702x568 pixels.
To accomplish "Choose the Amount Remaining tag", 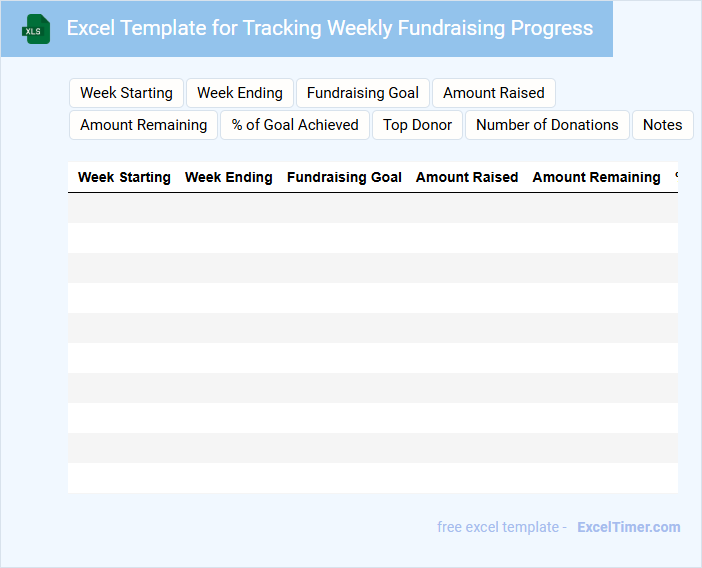I will pos(143,125).
